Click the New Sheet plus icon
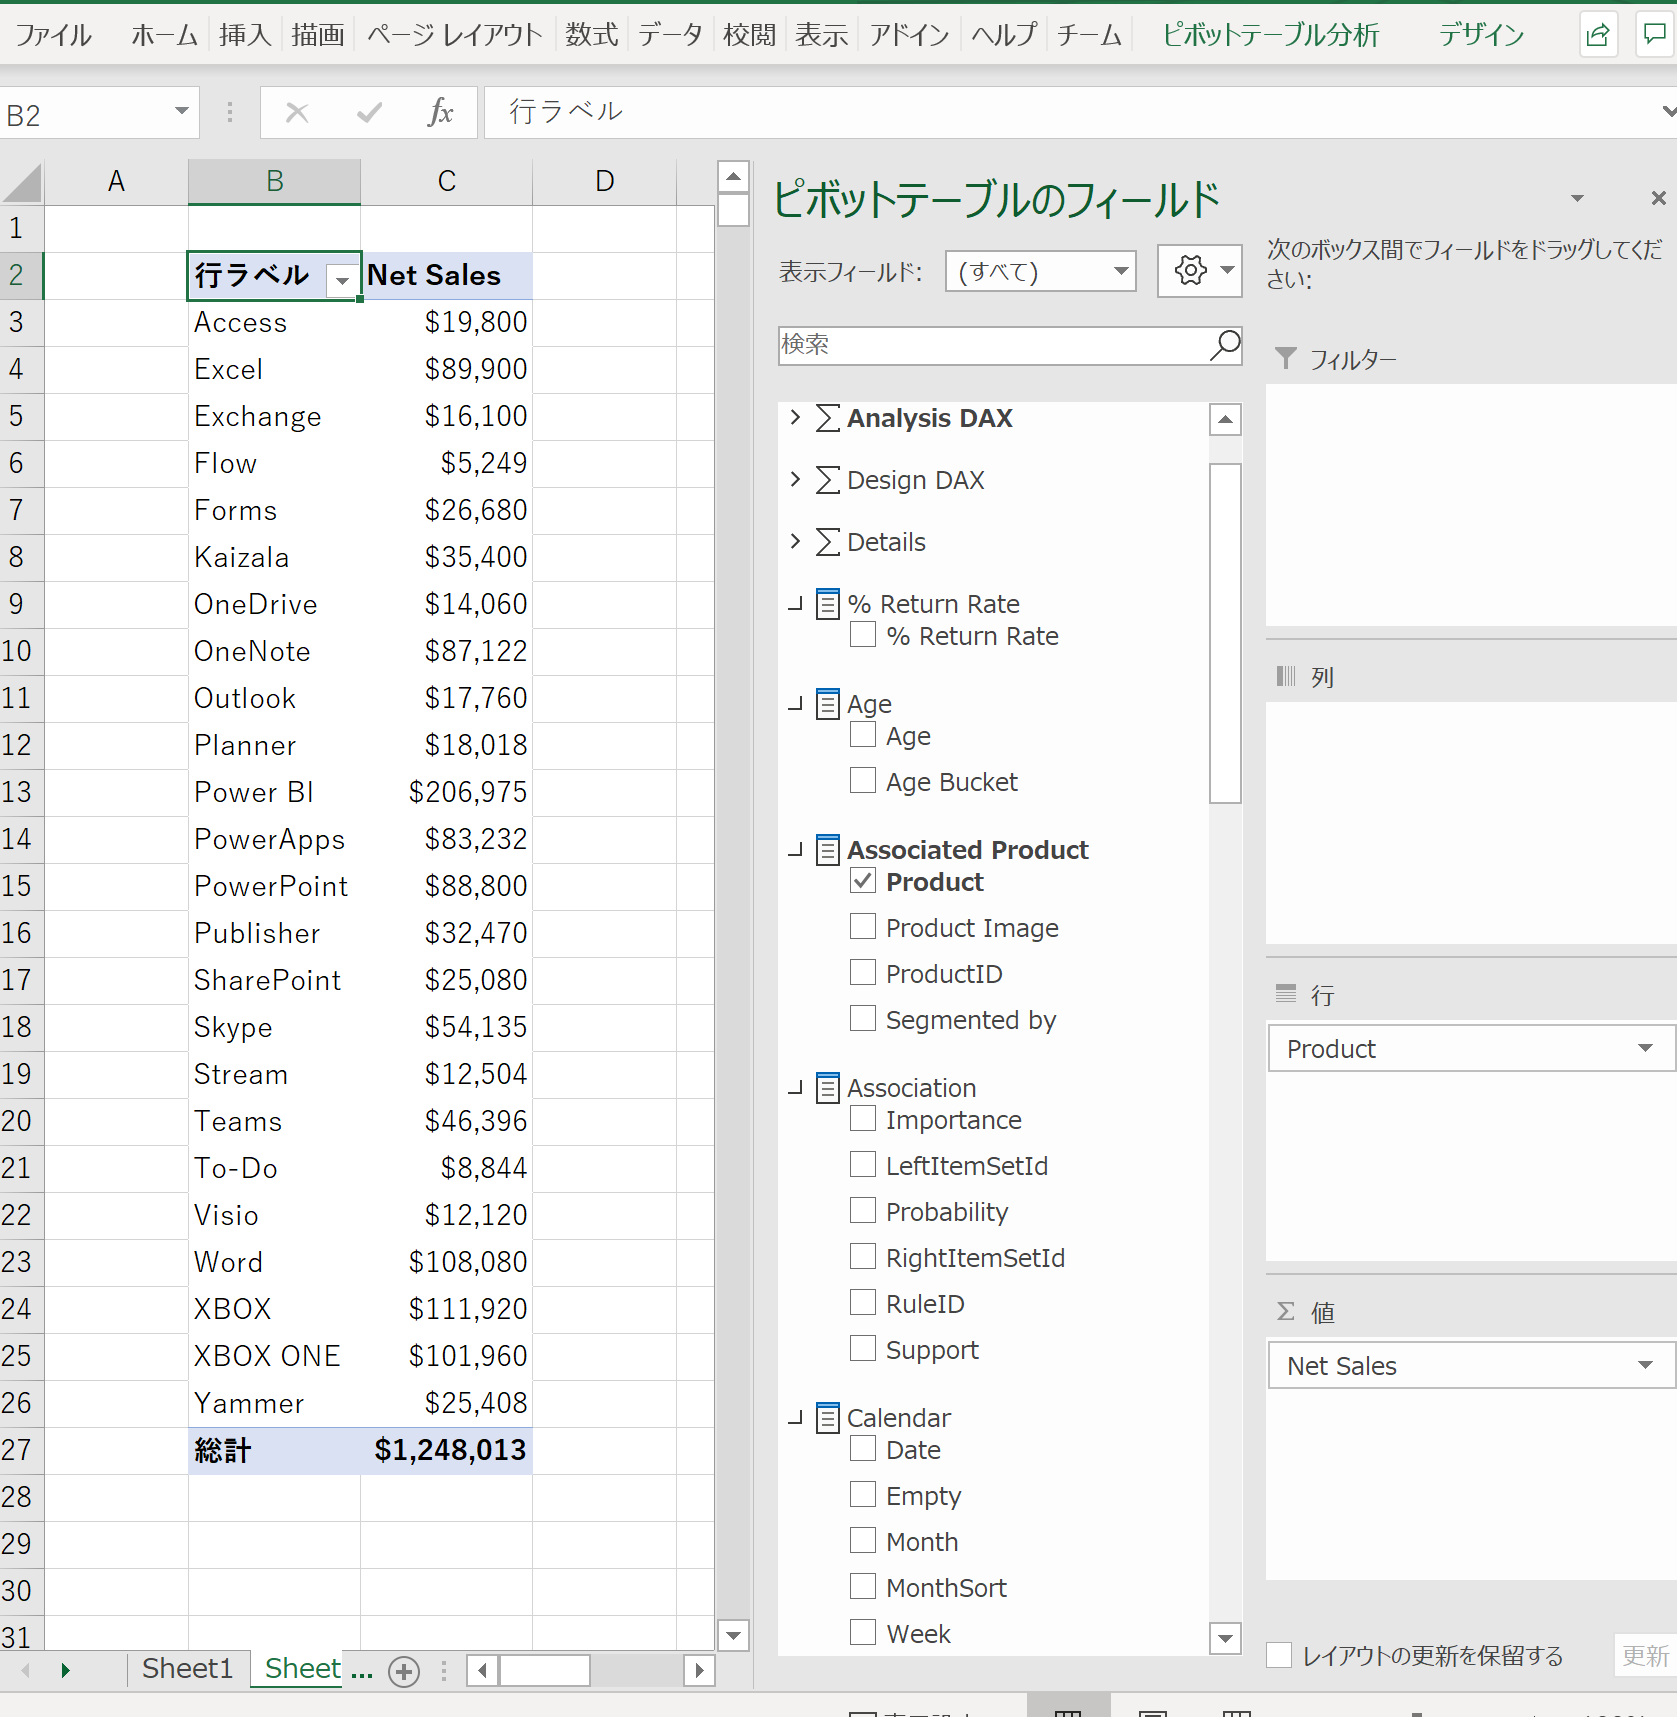 tap(404, 1671)
